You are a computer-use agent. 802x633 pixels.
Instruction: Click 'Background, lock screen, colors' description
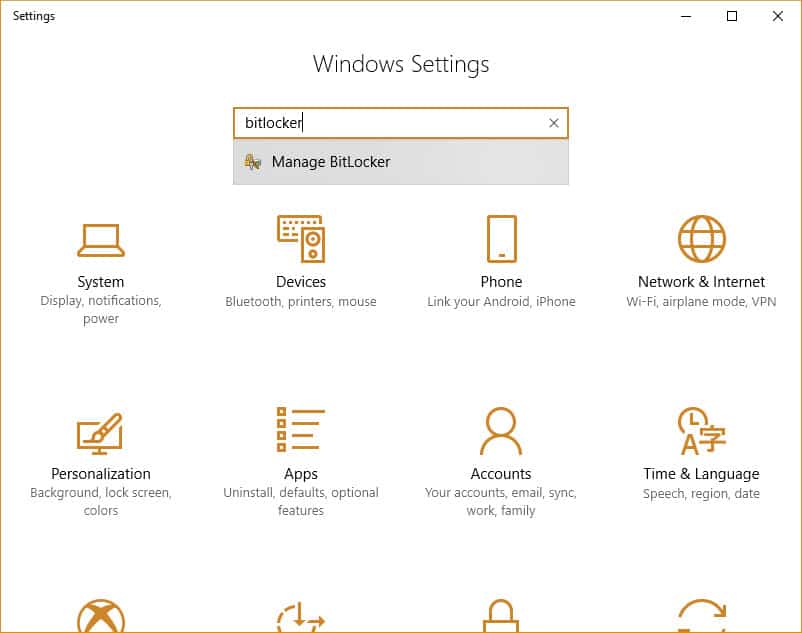(101, 502)
